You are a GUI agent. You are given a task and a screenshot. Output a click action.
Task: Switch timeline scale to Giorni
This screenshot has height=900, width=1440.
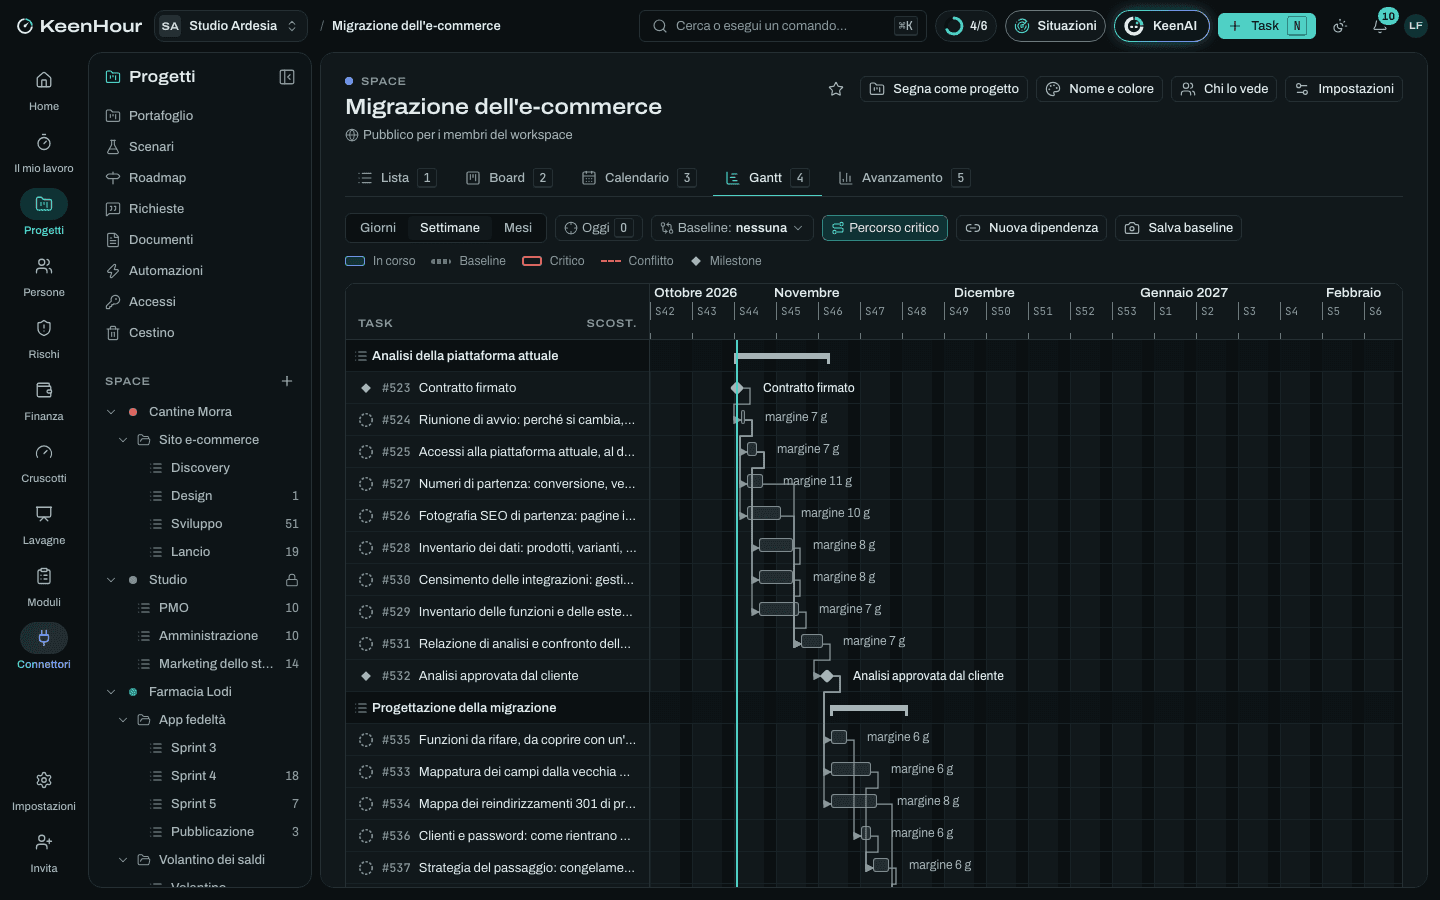378,228
